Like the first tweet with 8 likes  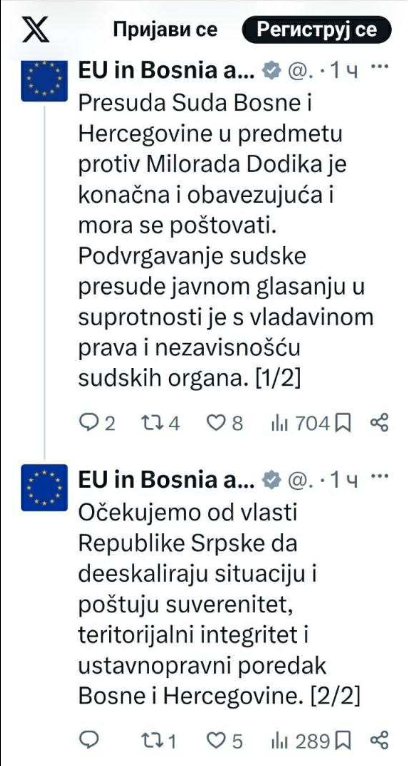pos(225,423)
